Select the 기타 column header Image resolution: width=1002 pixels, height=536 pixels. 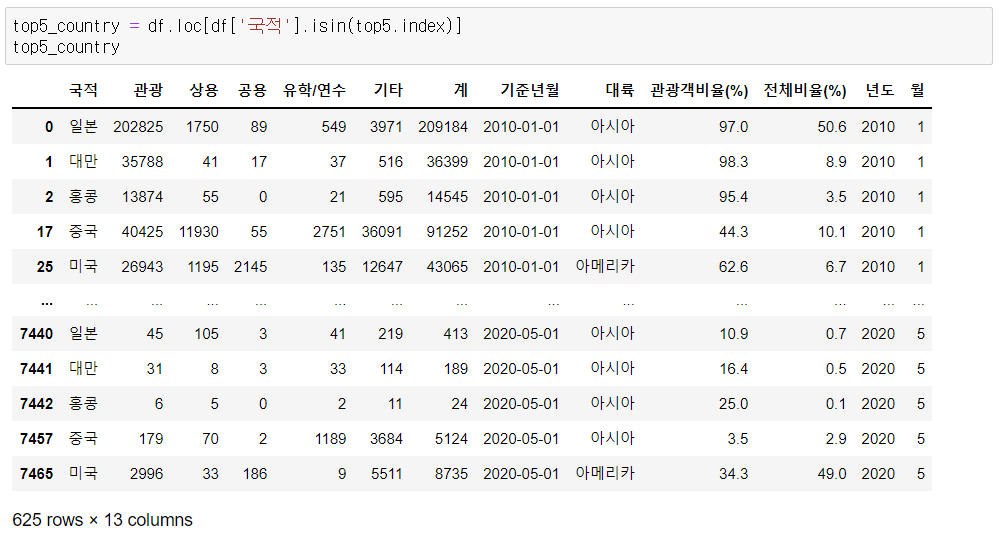(389, 90)
